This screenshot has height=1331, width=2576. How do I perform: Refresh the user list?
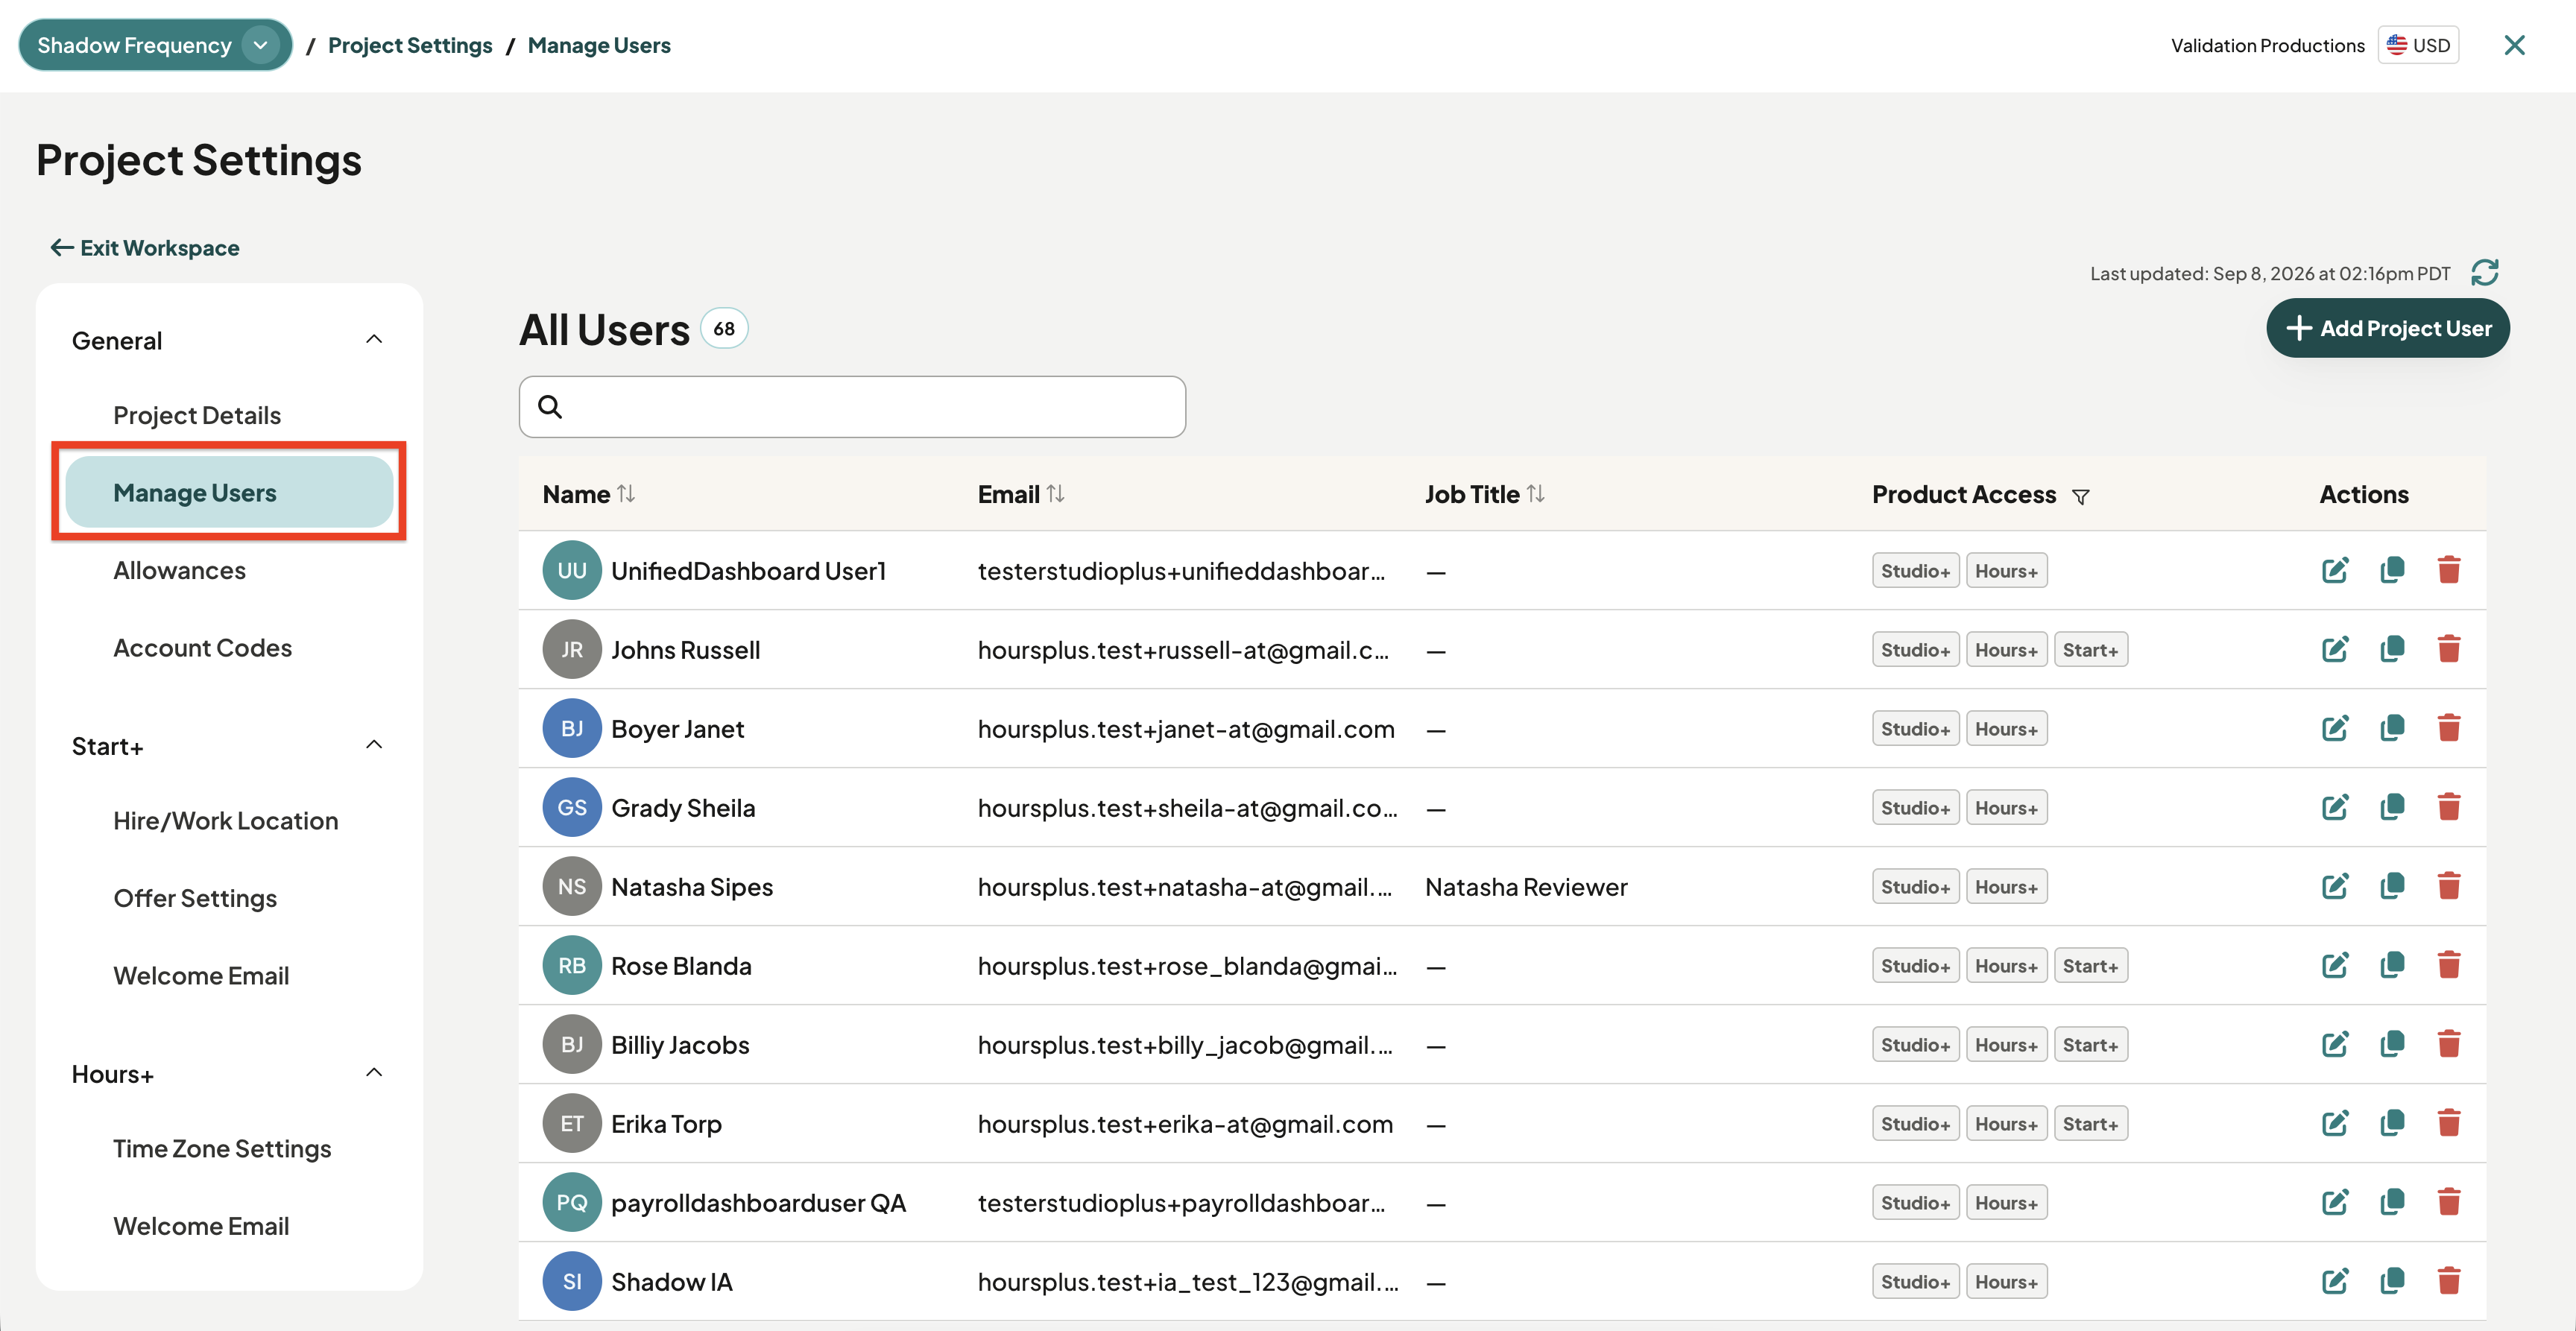click(2484, 272)
